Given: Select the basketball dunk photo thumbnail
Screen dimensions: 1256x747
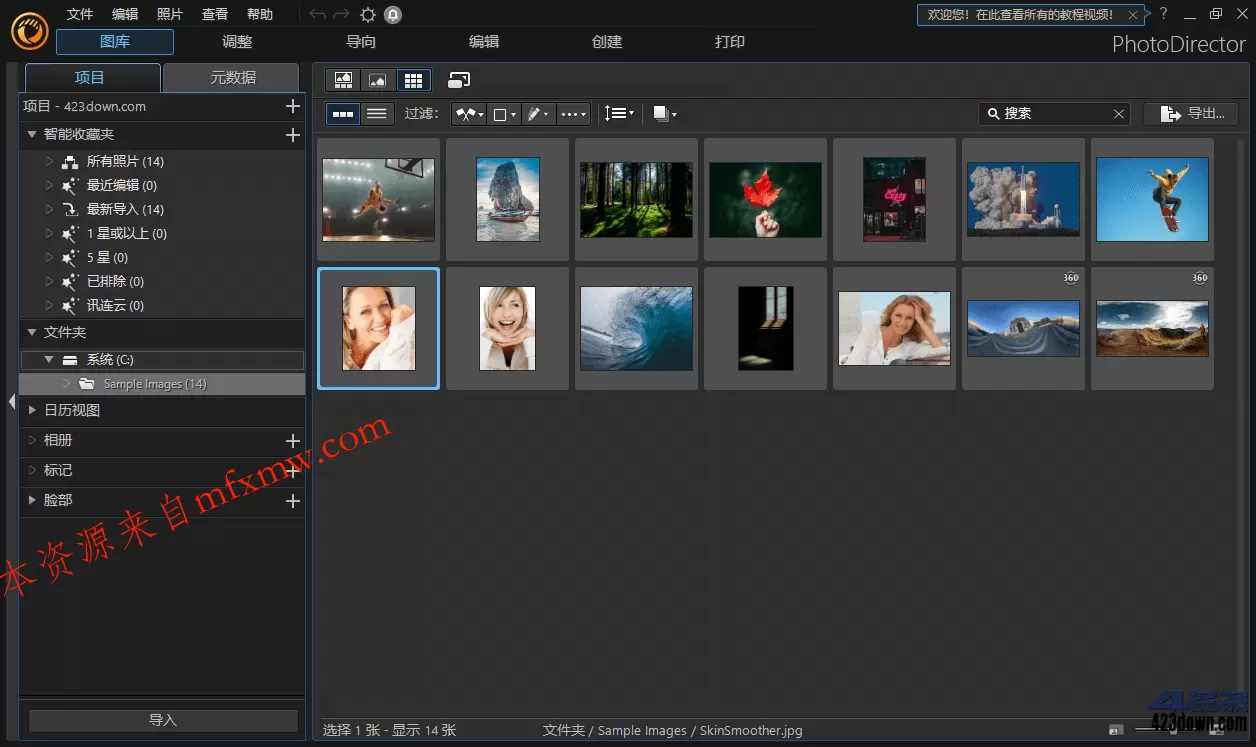Looking at the screenshot, I should pos(378,199).
